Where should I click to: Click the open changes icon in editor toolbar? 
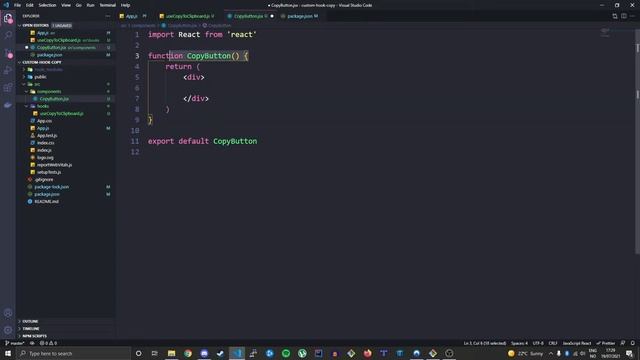[x=615, y=16]
